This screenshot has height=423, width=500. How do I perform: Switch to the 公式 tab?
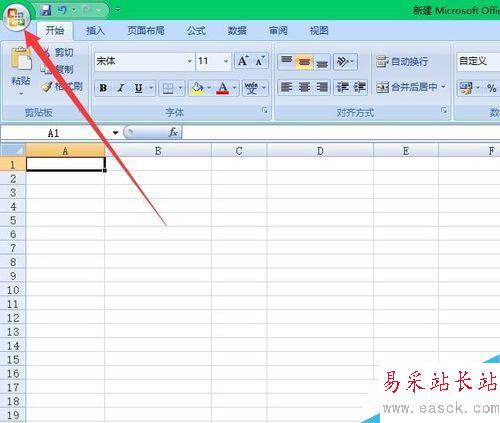(x=196, y=31)
